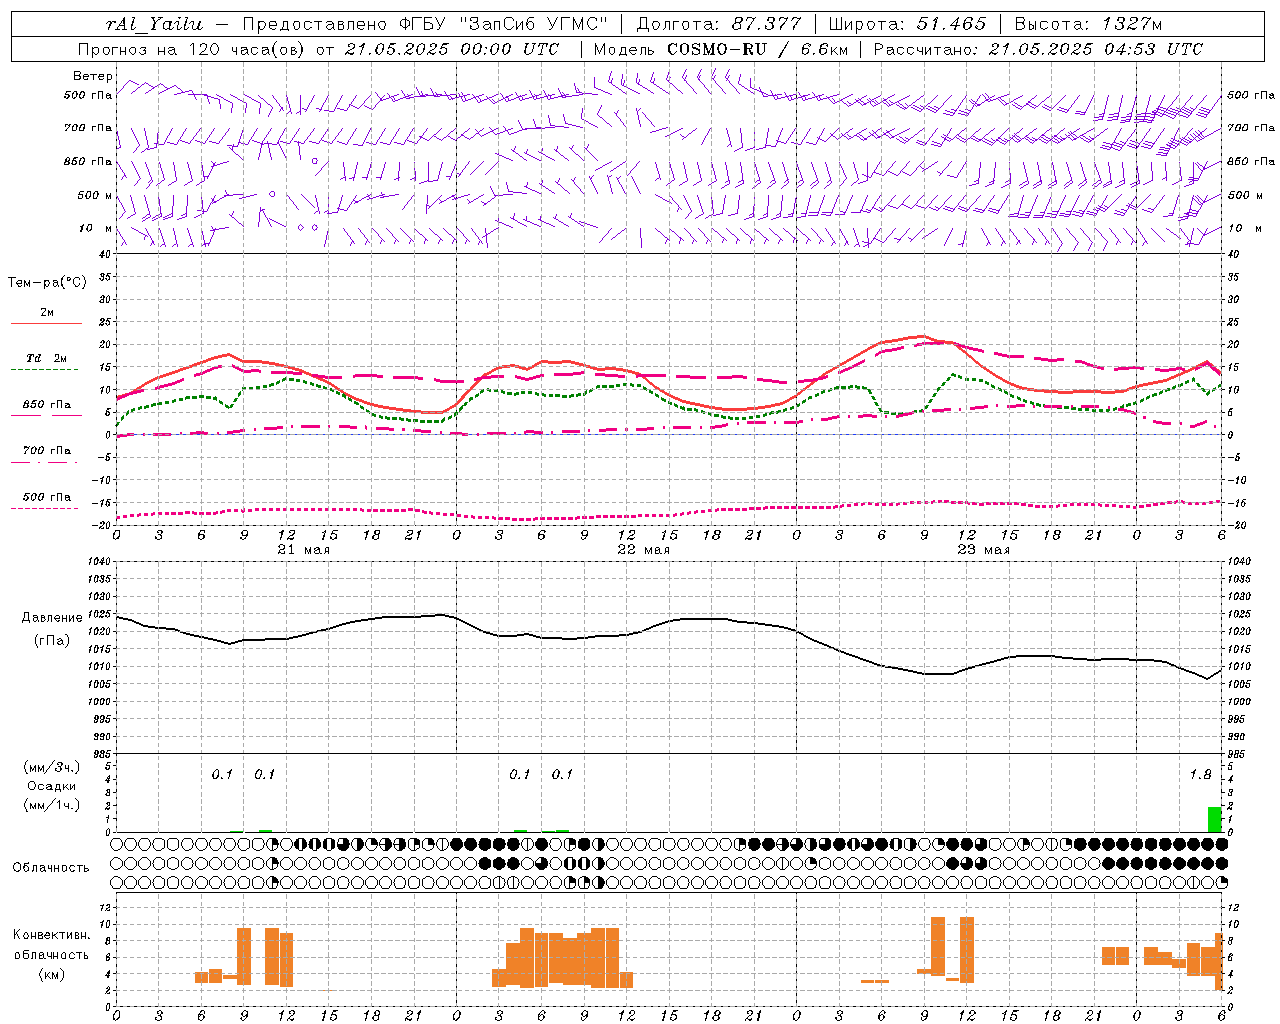Click the 22 мая date label
The image size is (1280, 1024).
tap(644, 550)
